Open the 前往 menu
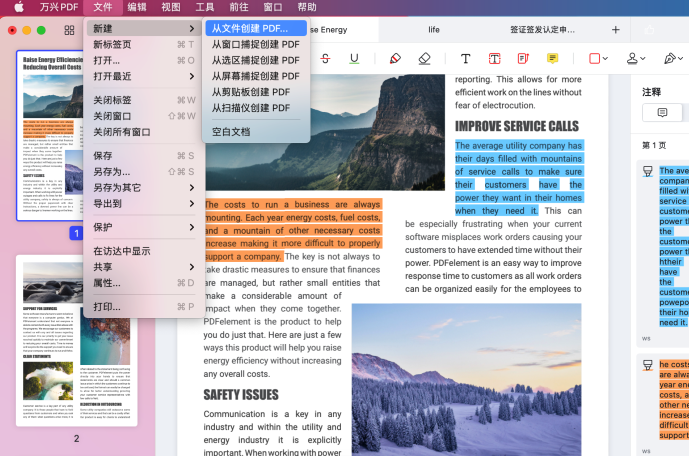 click(x=239, y=7)
